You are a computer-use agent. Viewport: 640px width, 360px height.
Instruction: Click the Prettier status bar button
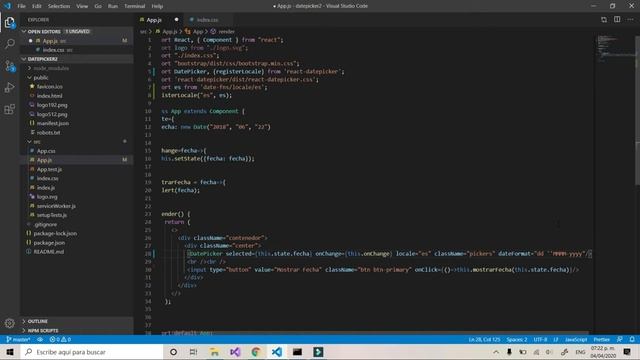[x=602, y=339]
